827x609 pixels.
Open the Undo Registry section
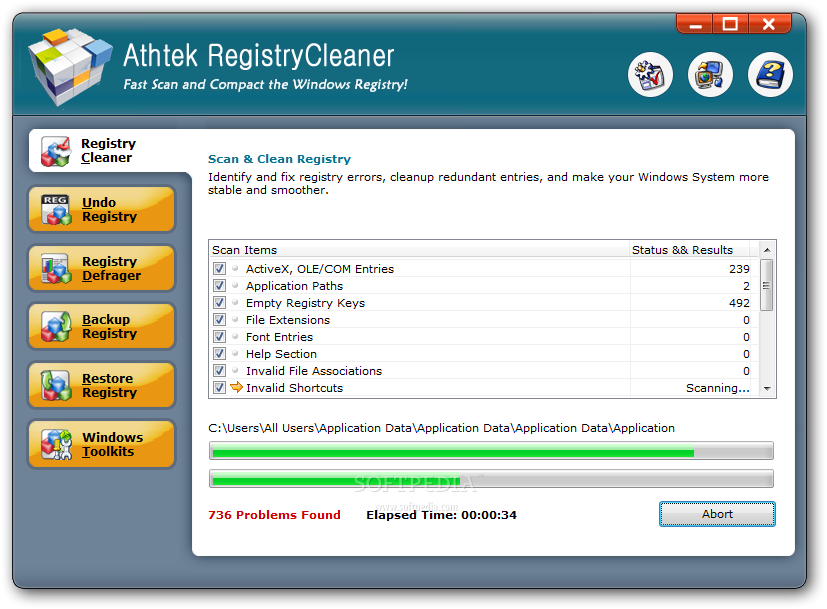pyautogui.click(x=101, y=209)
